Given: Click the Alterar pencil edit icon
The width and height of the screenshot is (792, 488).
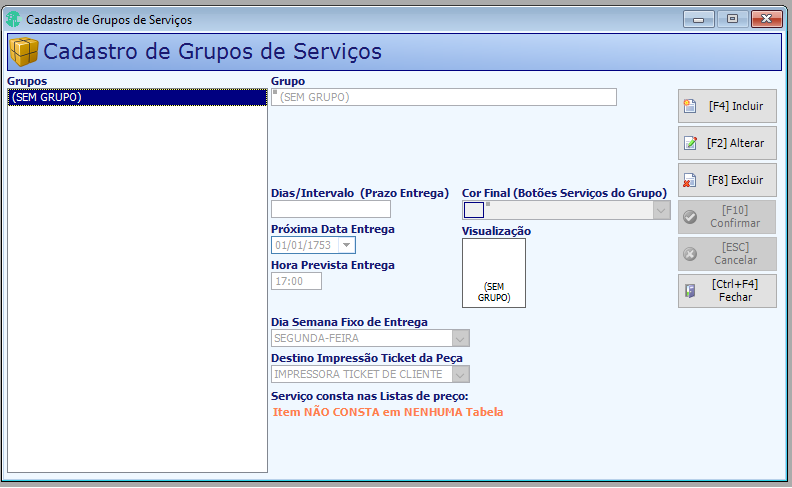Looking at the screenshot, I should click(x=690, y=143).
